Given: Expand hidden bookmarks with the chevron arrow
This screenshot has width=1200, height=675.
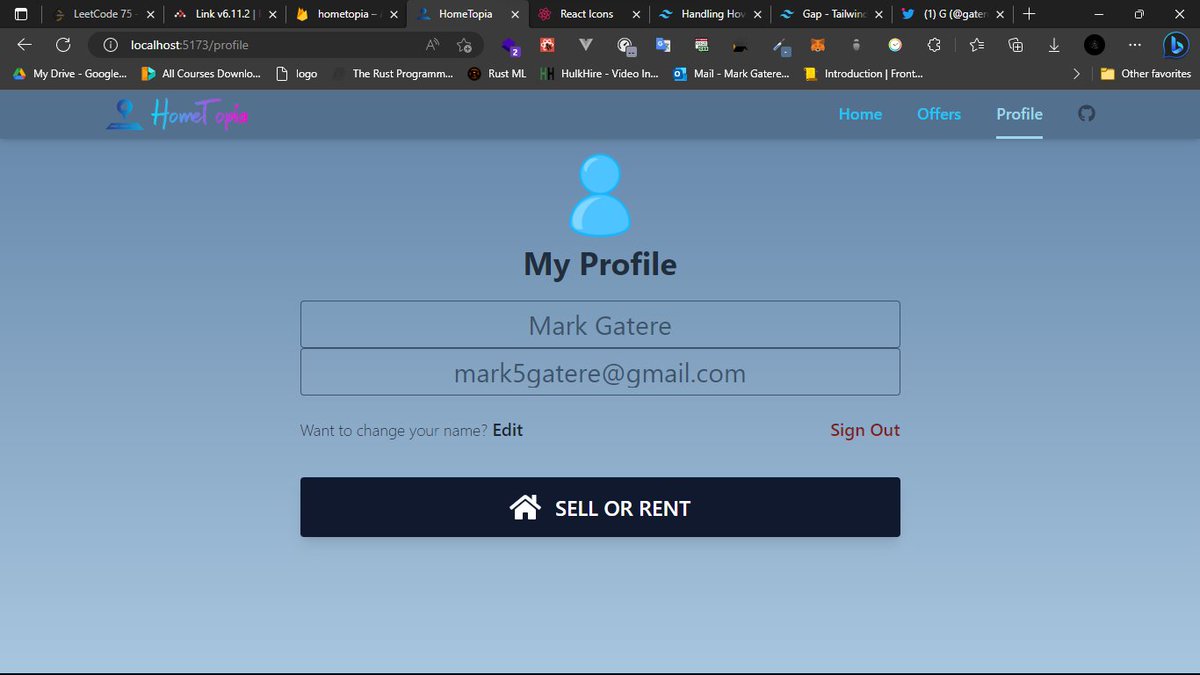Looking at the screenshot, I should (x=1076, y=74).
